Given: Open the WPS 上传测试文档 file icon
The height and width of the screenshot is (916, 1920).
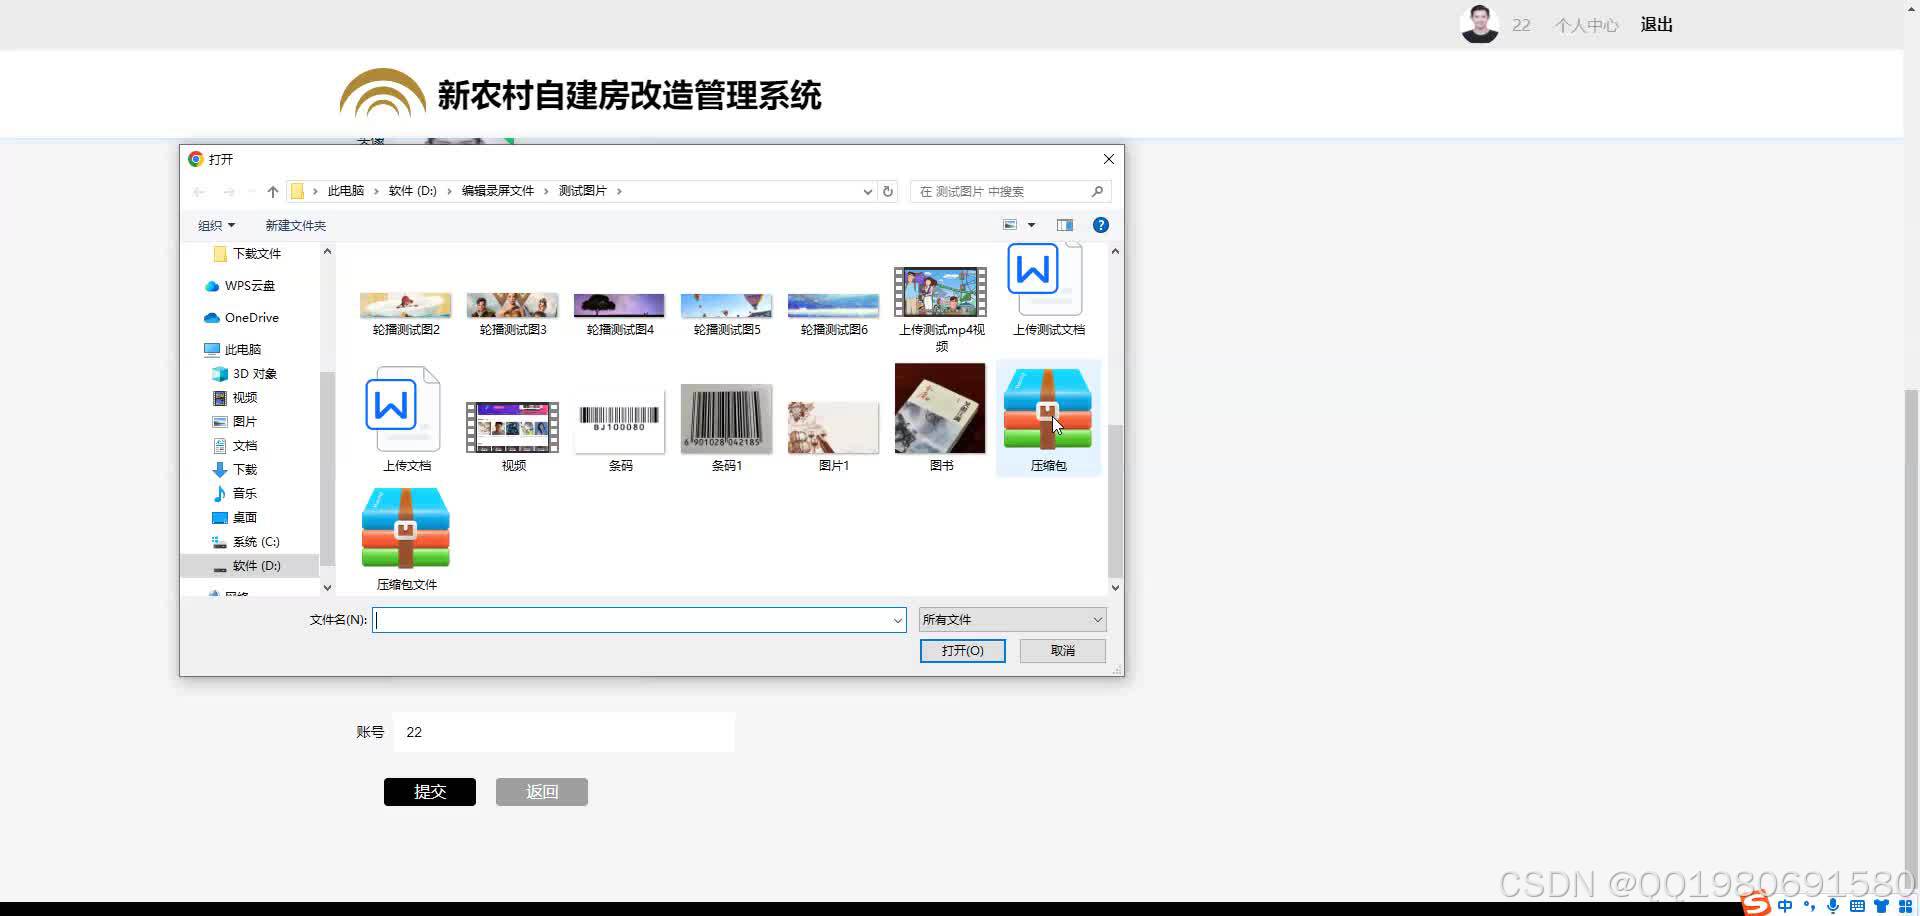Looking at the screenshot, I should (1033, 270).
